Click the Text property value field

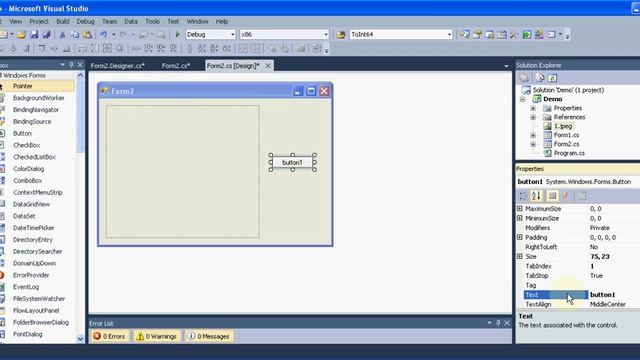(x=613, y=295)
